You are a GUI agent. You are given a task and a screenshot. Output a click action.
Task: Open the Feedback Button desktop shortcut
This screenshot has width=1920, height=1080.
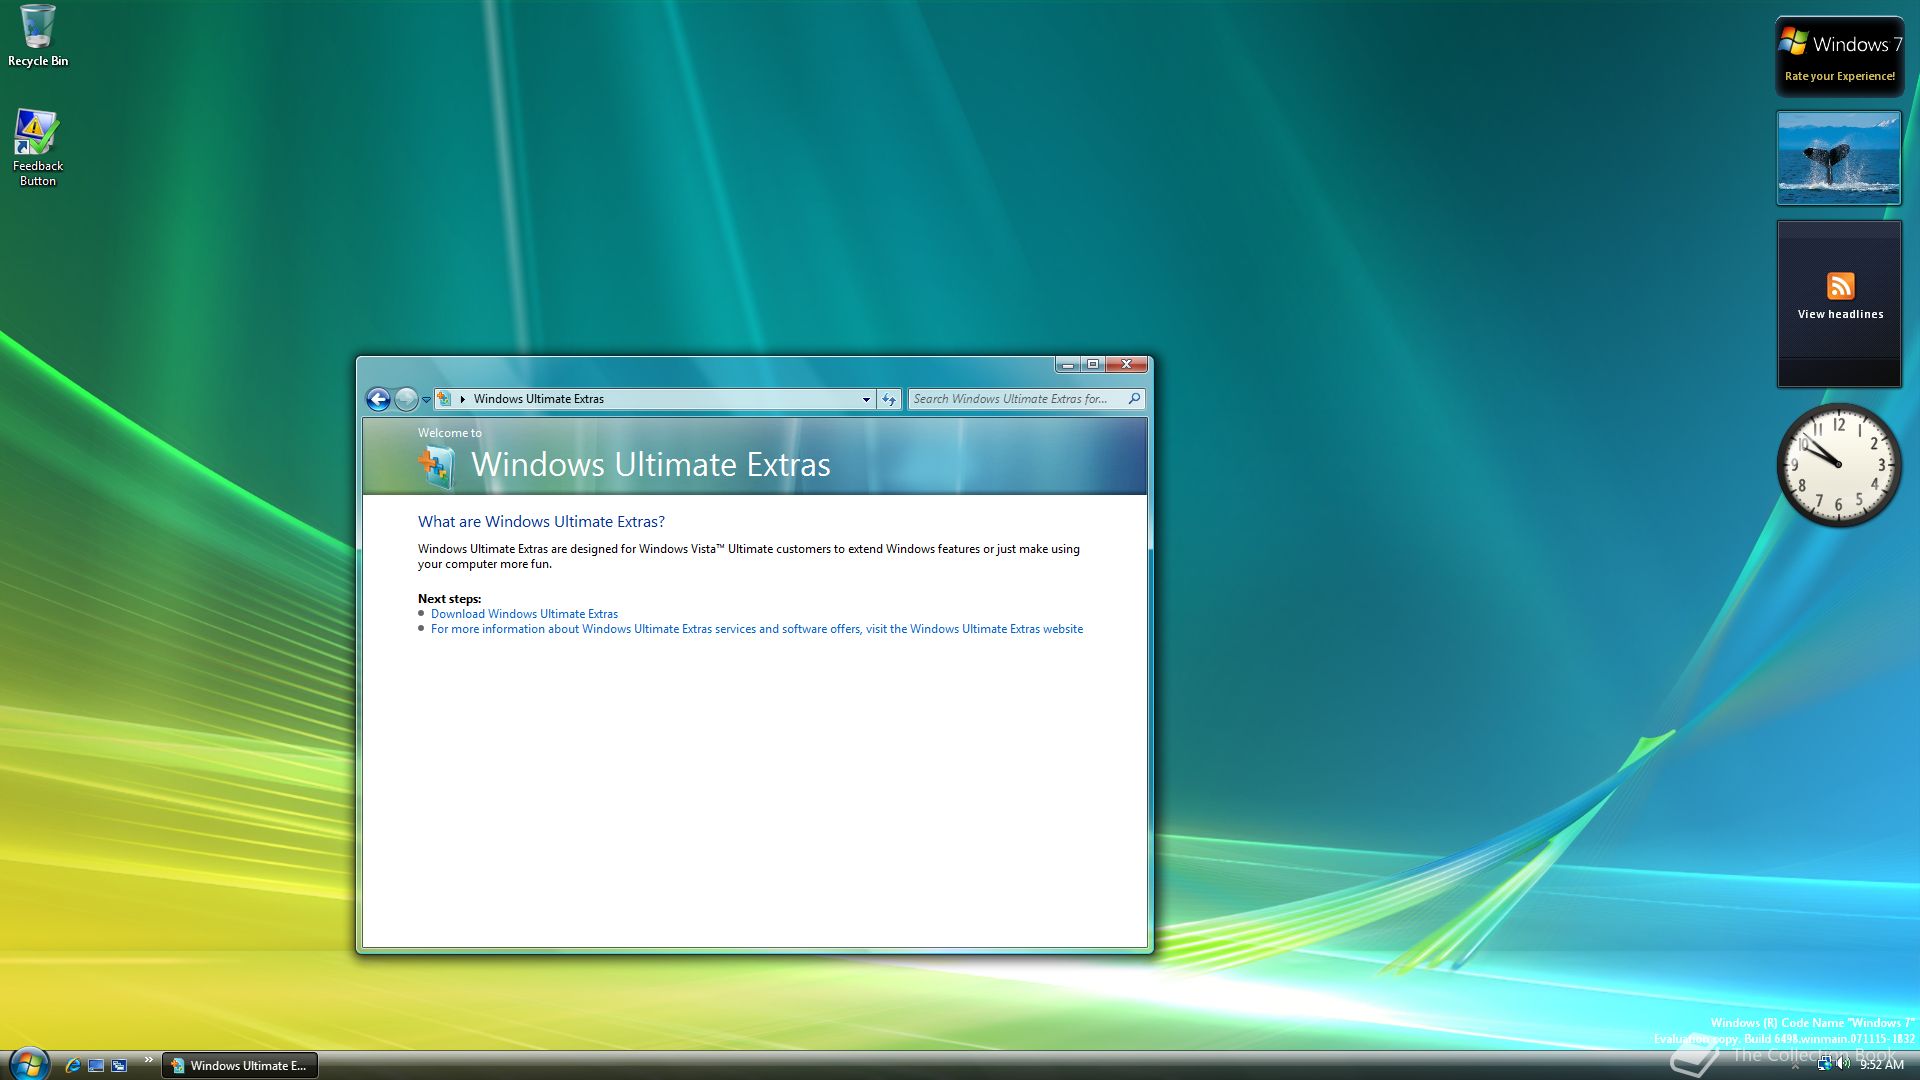click(x=37, y=147)
